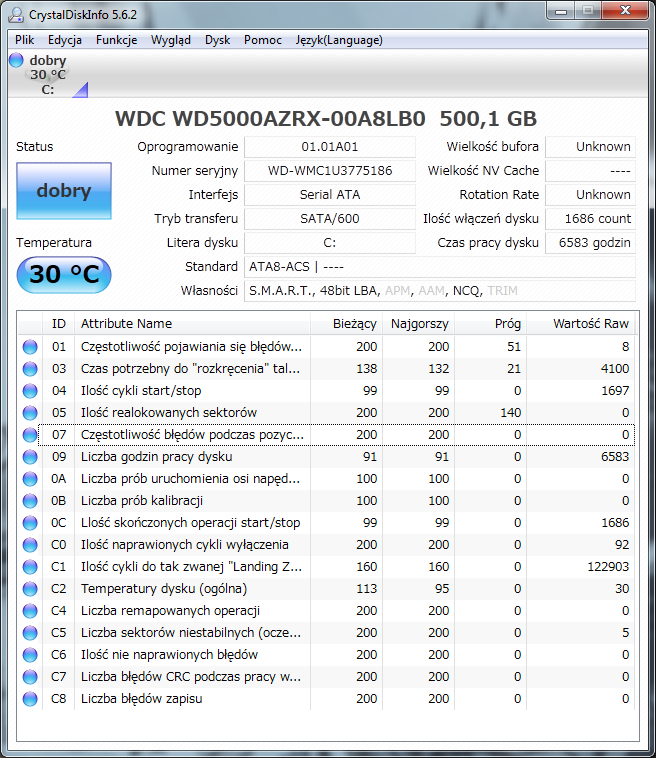The height and width of the screenshot is (758, 656).
Task: Click the status orb for attribute 0A
Action: pos(30,479)
